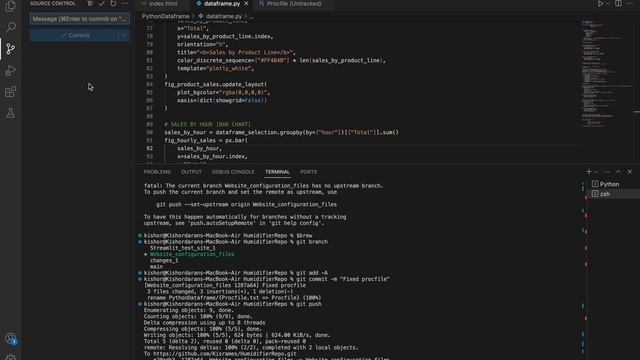Switch to the dataframe.py editor tab
This screenshot has height=360, width=640.
(x=222, y=4)
